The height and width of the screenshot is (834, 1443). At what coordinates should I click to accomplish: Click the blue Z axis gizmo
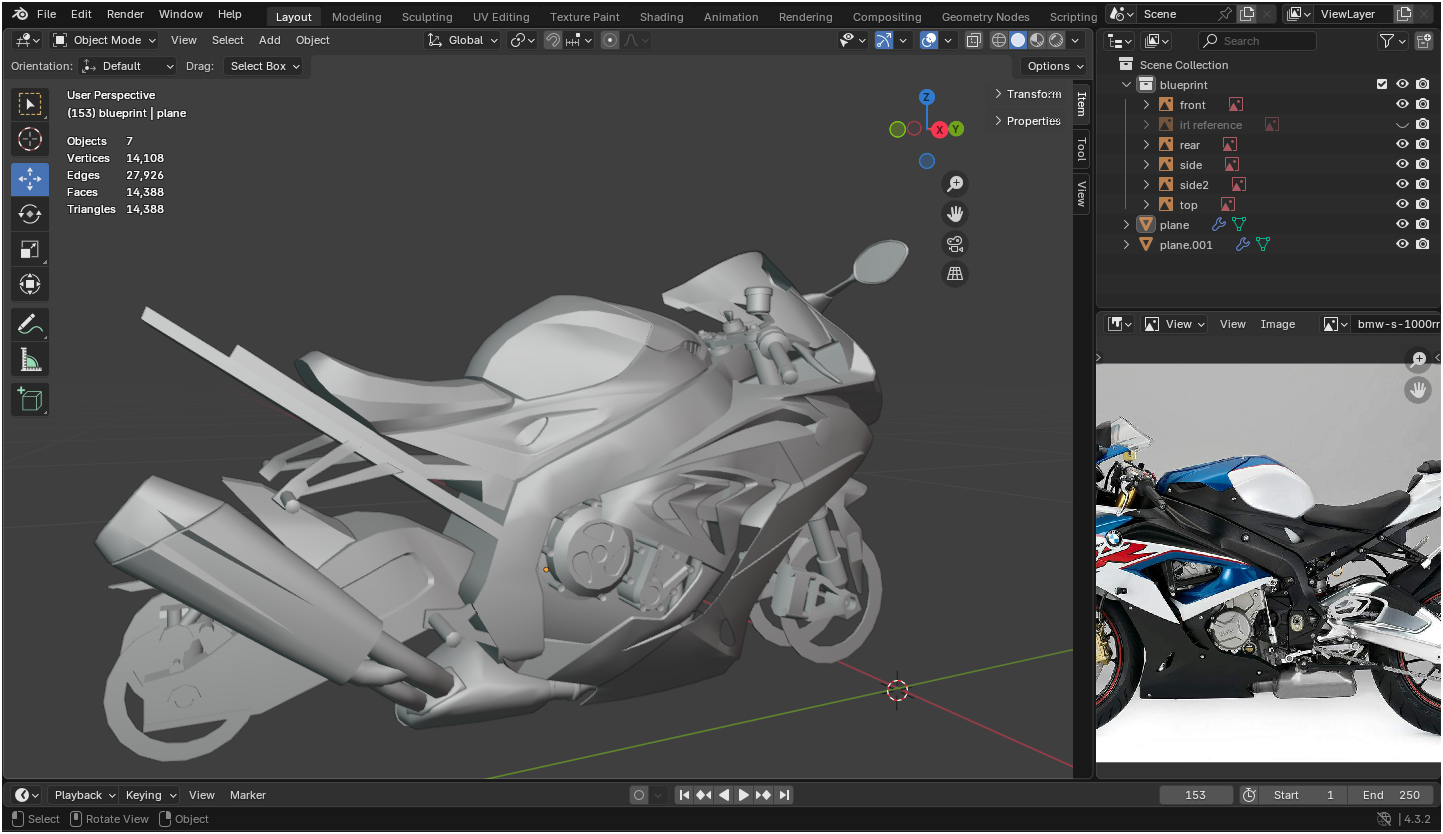[927, 97]
